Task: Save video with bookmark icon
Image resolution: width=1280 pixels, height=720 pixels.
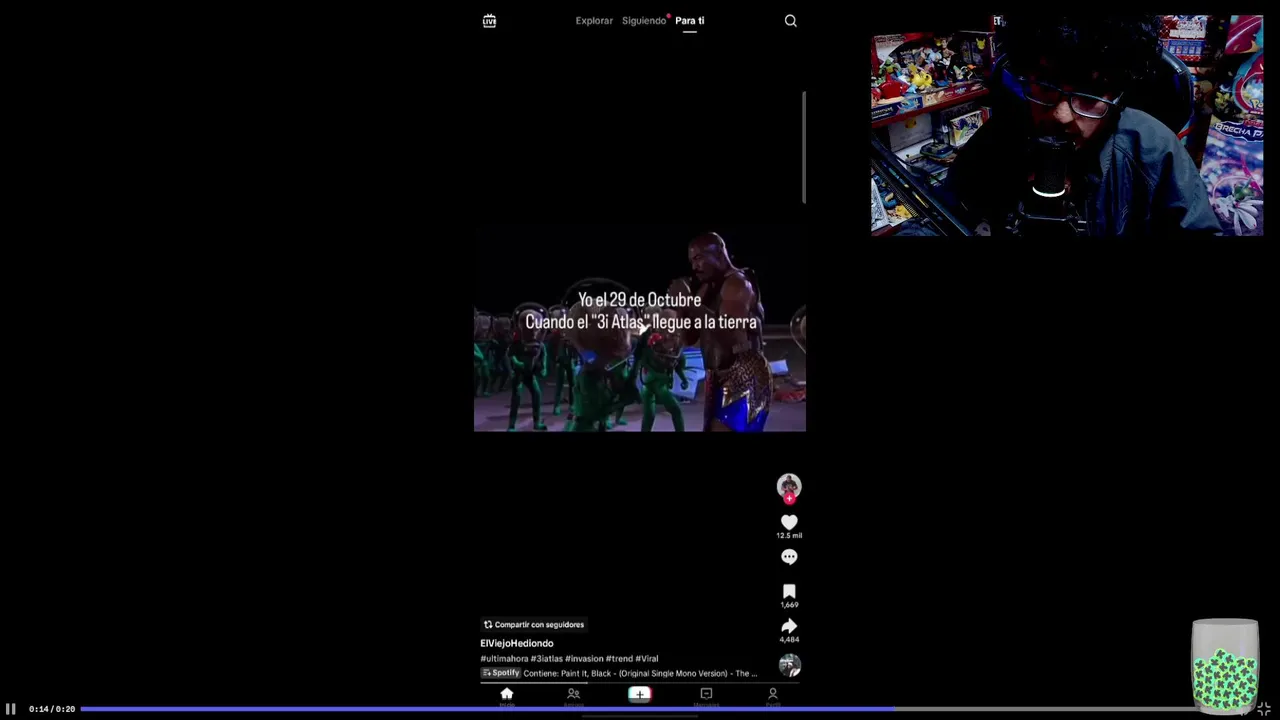Action: point(789,591)
